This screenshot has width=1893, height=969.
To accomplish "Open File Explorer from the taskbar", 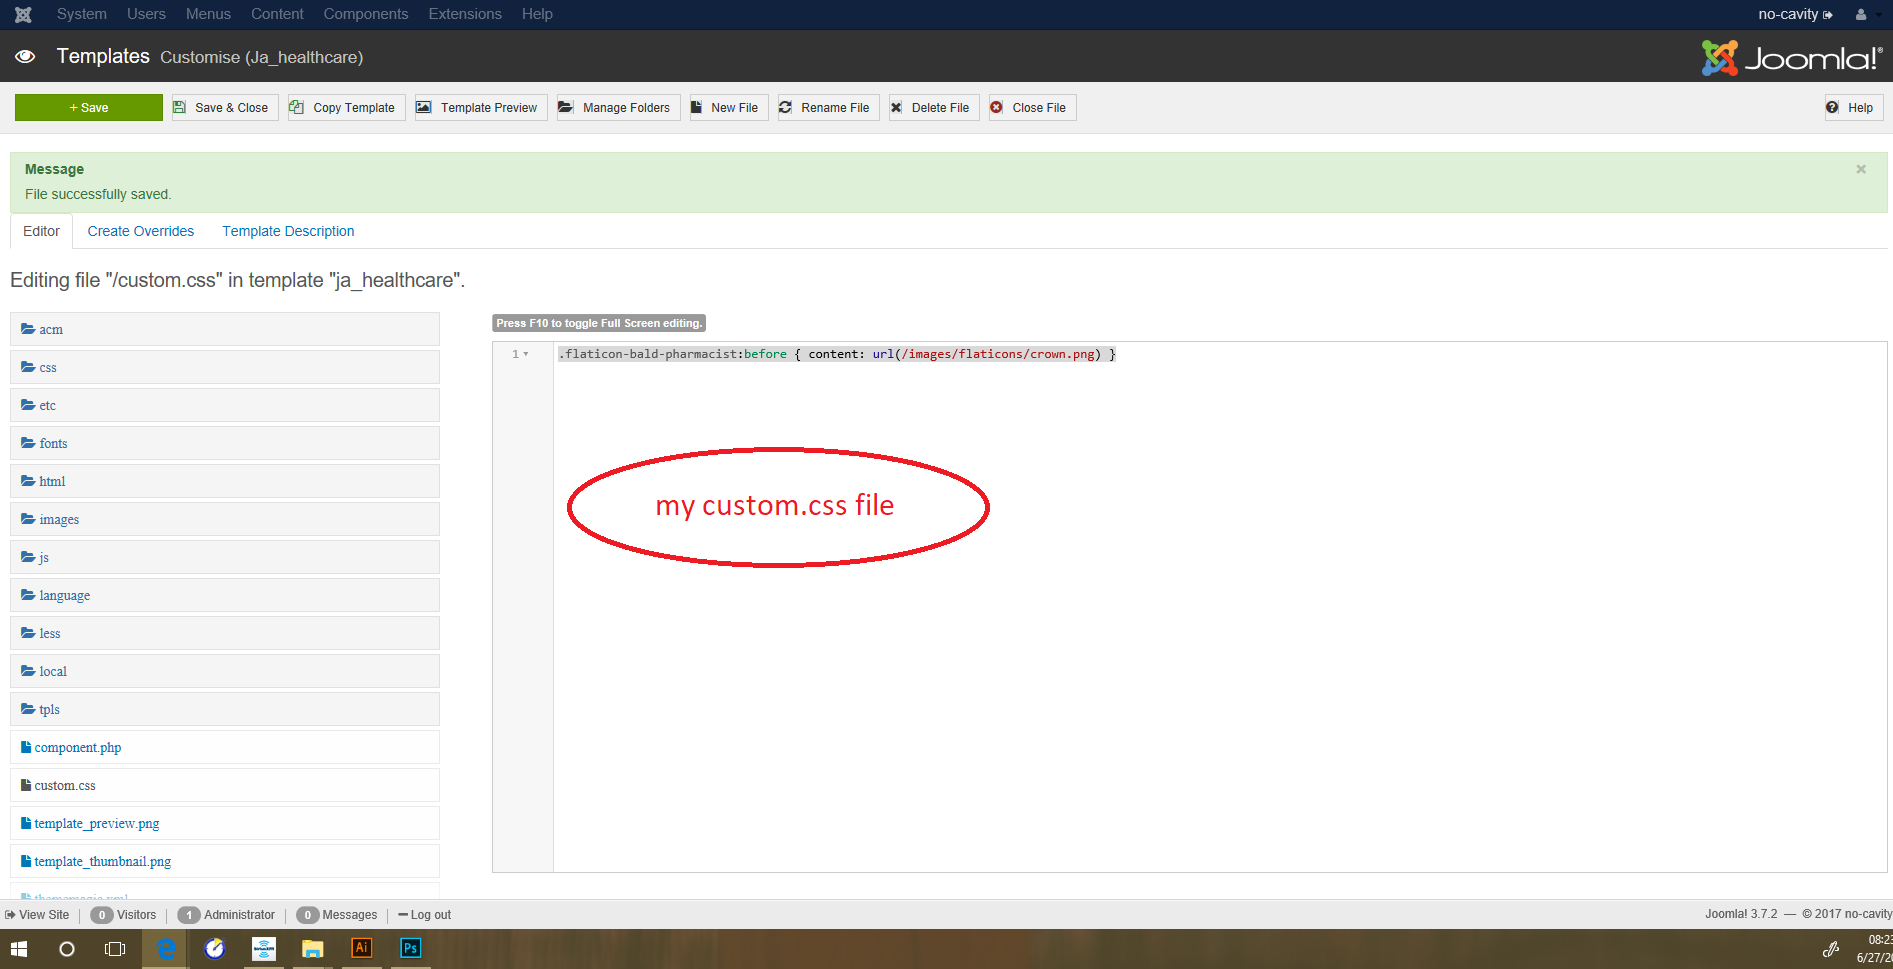I will pyautogui.click(x=313, y=948).
